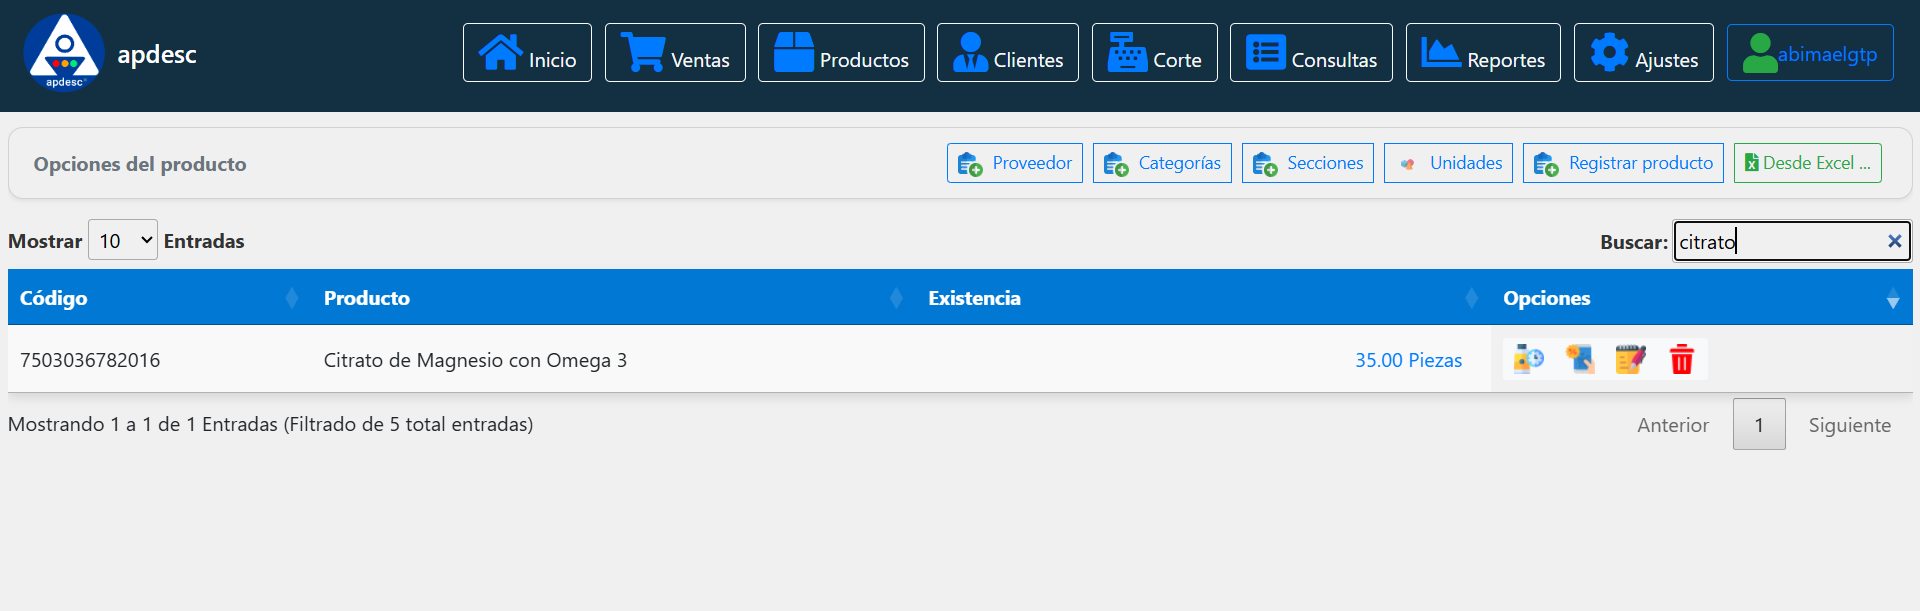
Task: Click the notepad edit product icon
Action: tap(1630, 358)
